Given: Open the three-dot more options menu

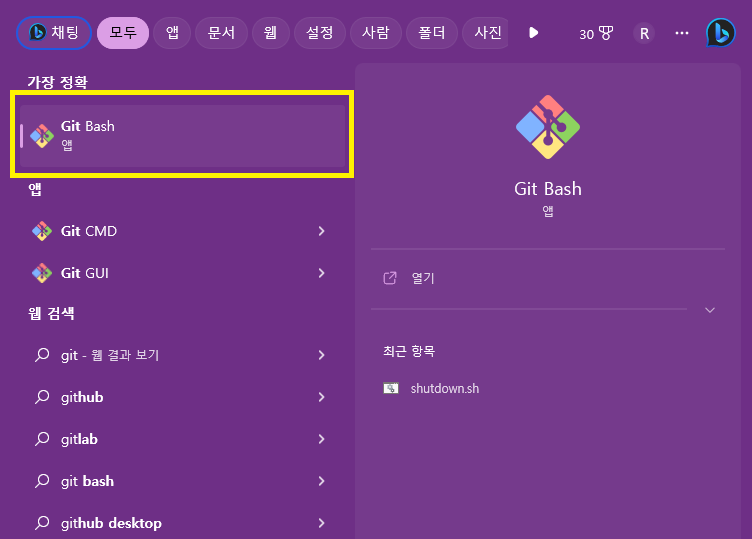Looking at the screenshot, I should tap(682, 33).
